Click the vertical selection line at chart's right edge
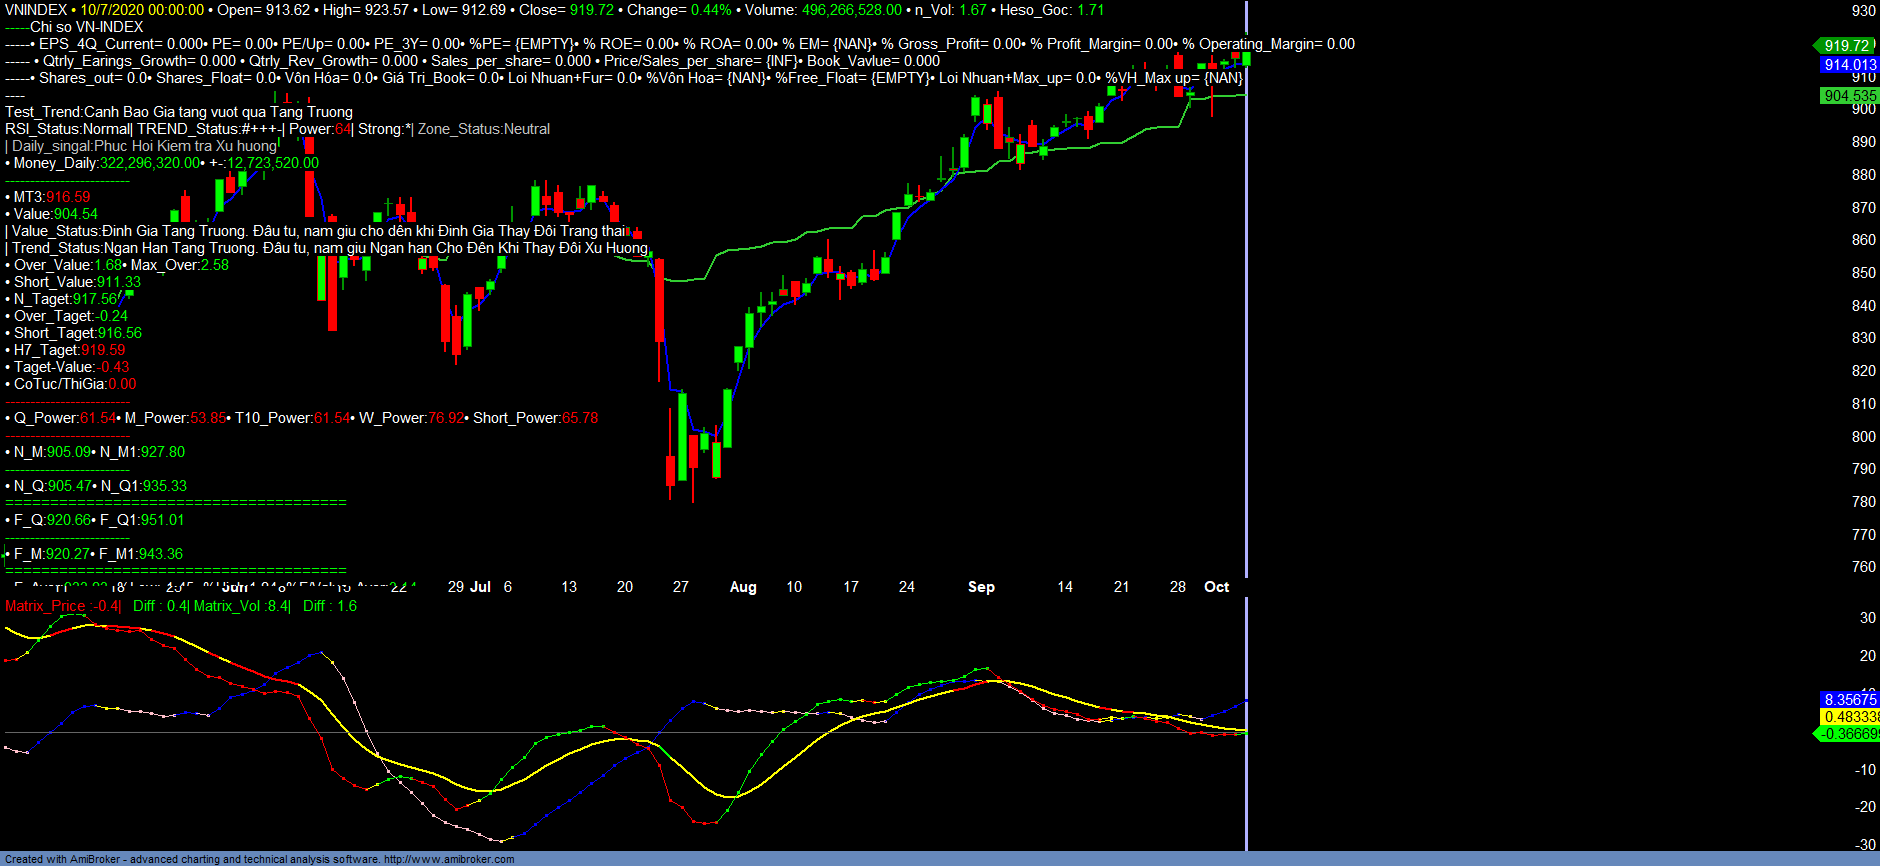Viewport: 1880px width, 866px height. tap(1246, 400)
